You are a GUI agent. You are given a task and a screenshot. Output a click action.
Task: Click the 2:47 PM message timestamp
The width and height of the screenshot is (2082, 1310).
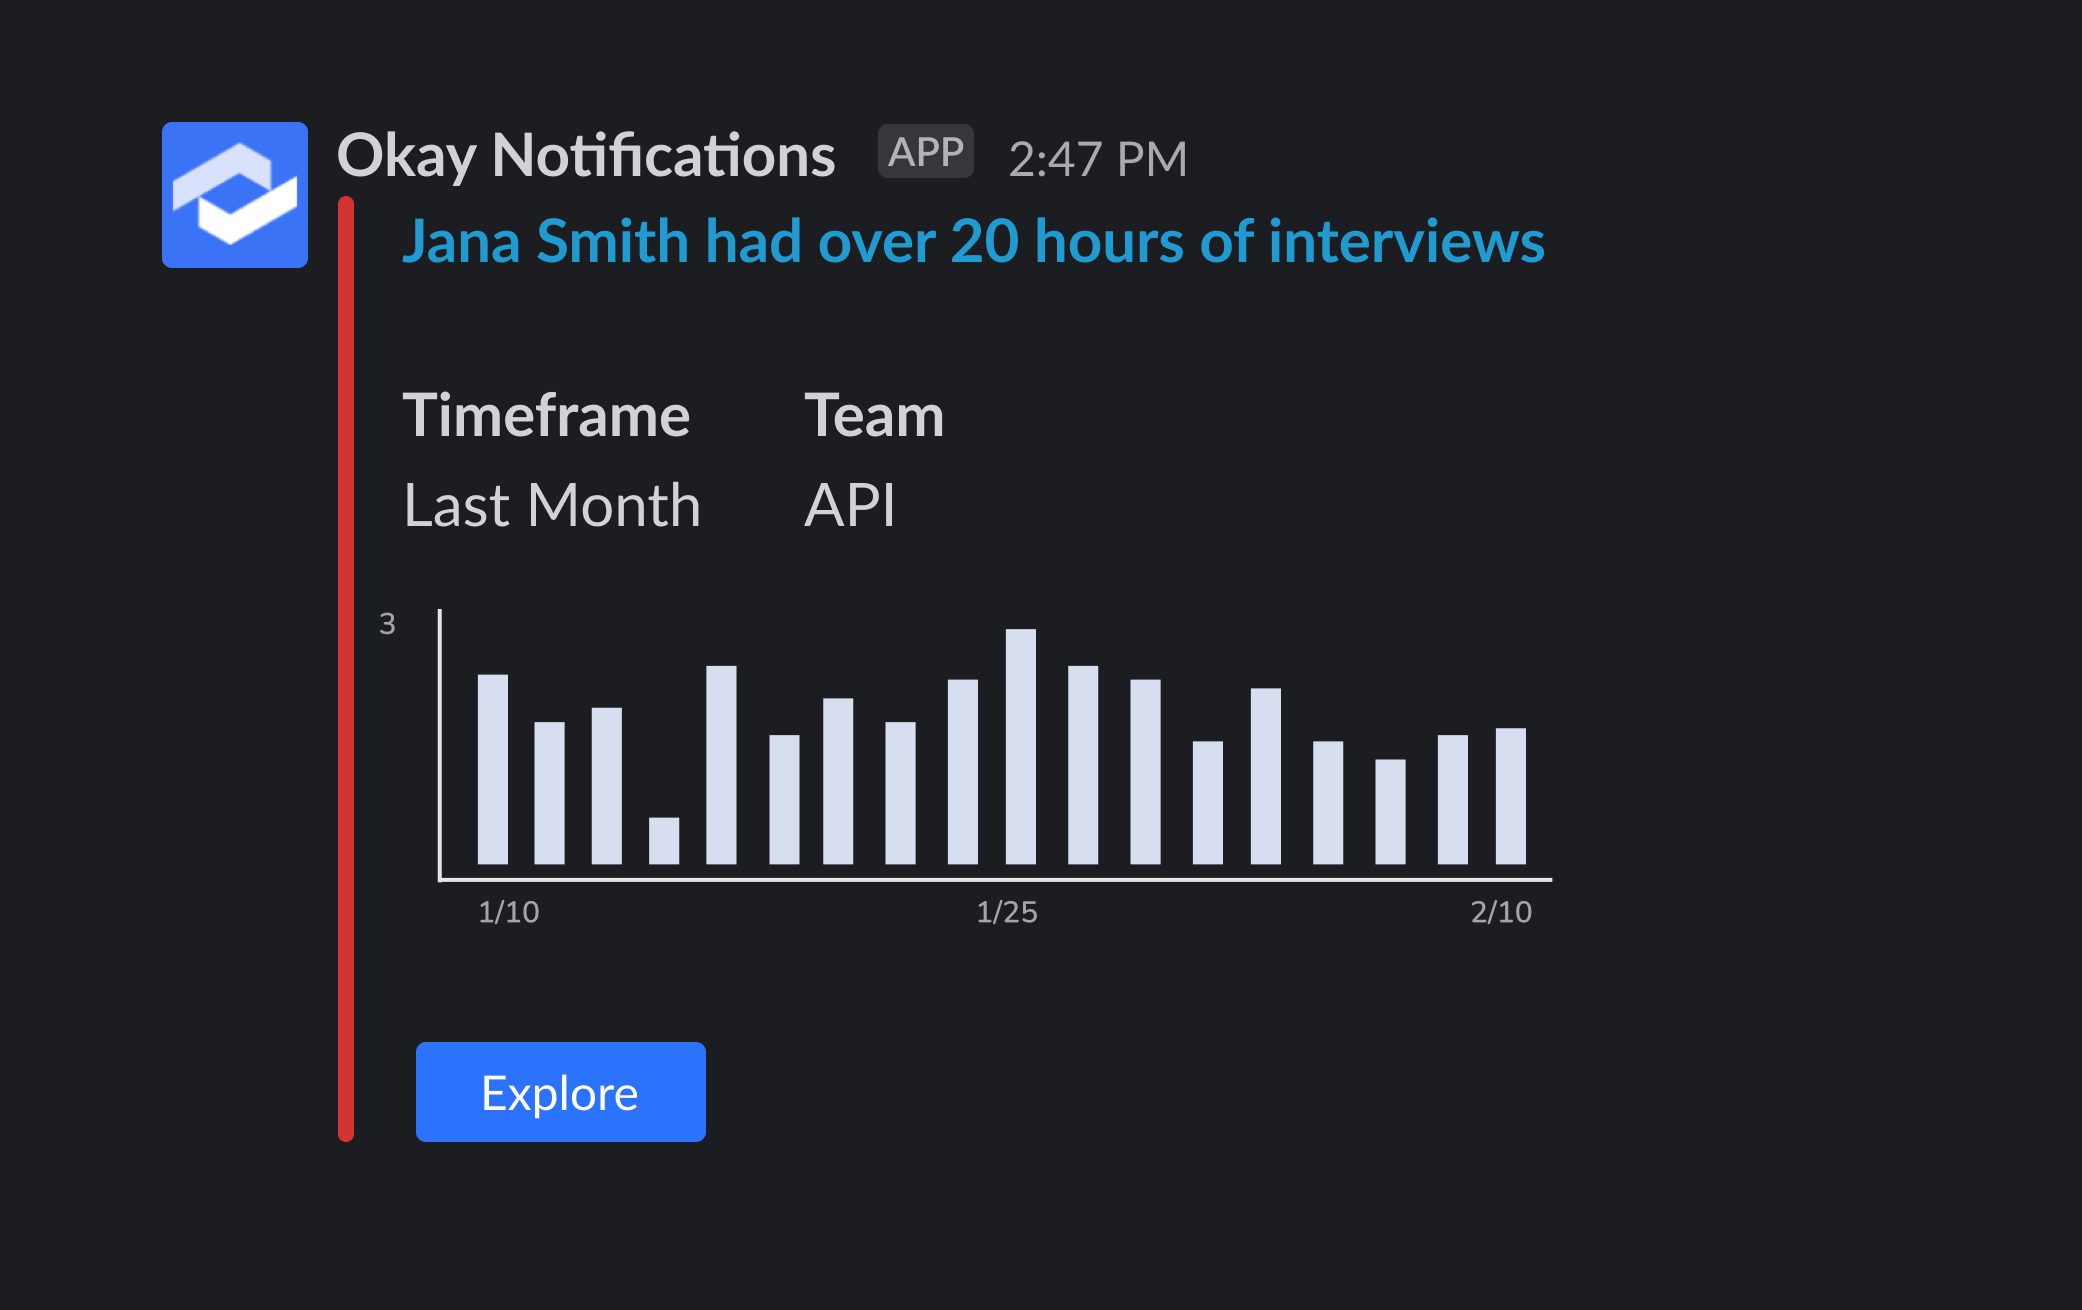tap(1097, 159)
